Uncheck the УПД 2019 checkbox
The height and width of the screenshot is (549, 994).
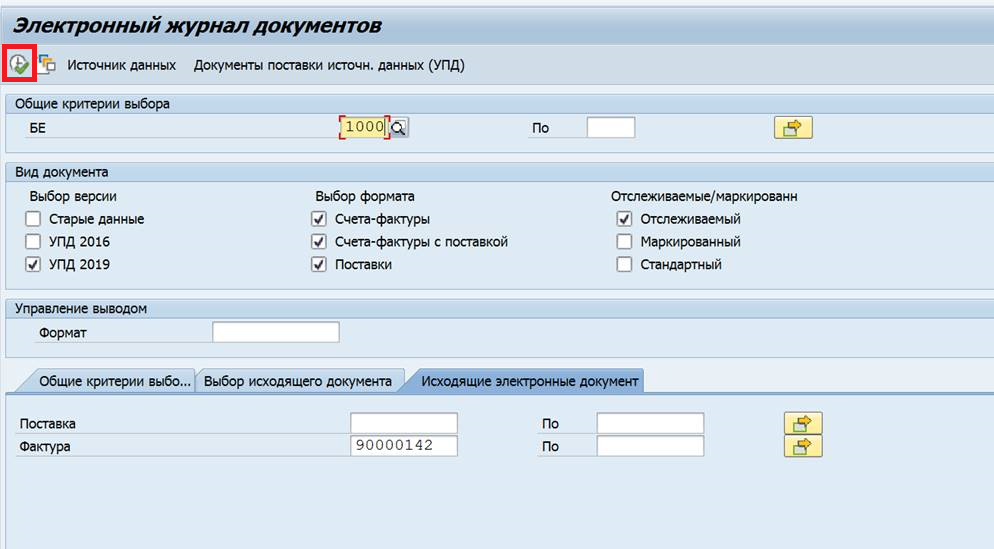[34, 265]
